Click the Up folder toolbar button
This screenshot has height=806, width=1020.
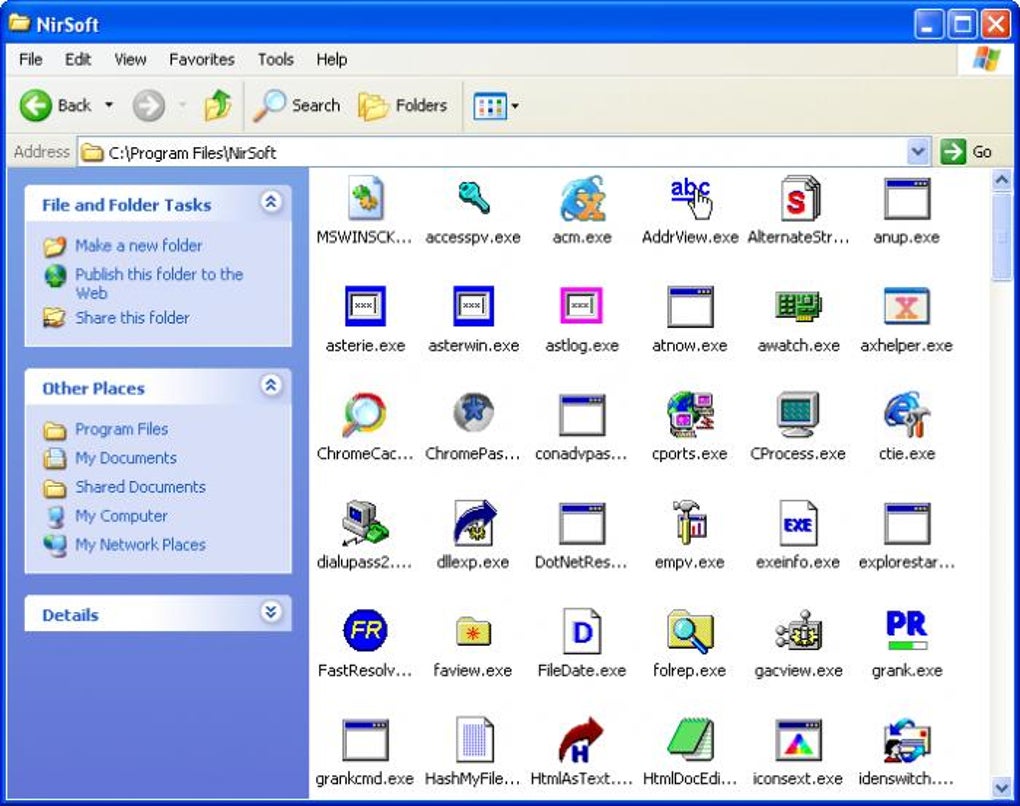click(217, 105)
